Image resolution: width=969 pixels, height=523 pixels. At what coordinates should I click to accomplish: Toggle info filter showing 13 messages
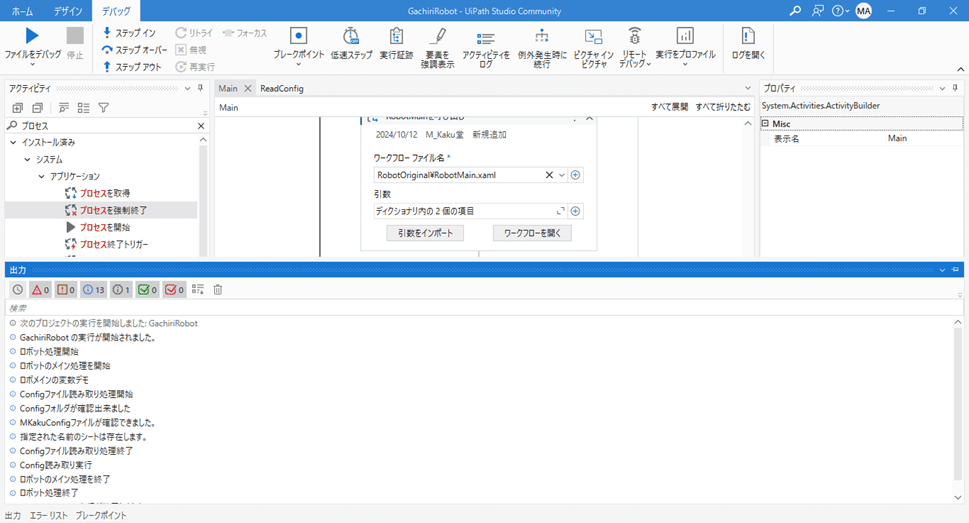(x=94, y=289)
